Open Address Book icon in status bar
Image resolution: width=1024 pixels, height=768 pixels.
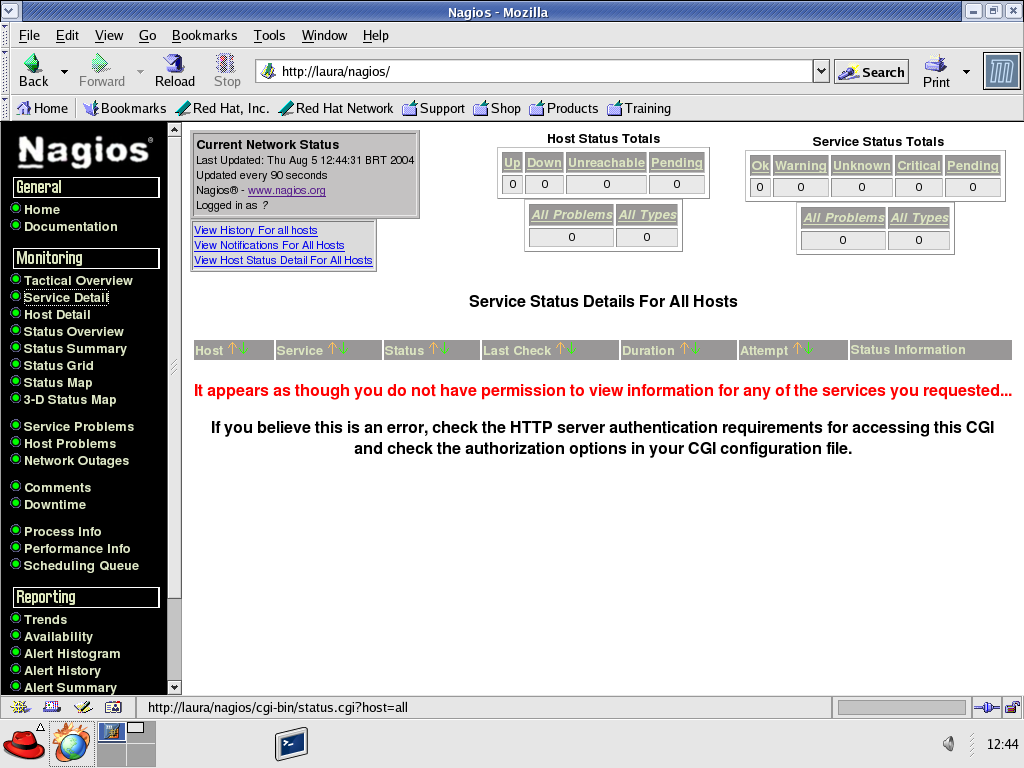pyautogui.click(x=114, y=707)
